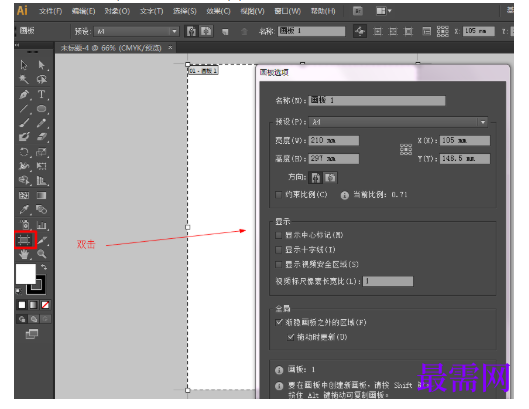Screen dimensions: 529x409
Task: Toggle 显示中心标记 show center mark checkbox
Action: (x=279, y=235)
